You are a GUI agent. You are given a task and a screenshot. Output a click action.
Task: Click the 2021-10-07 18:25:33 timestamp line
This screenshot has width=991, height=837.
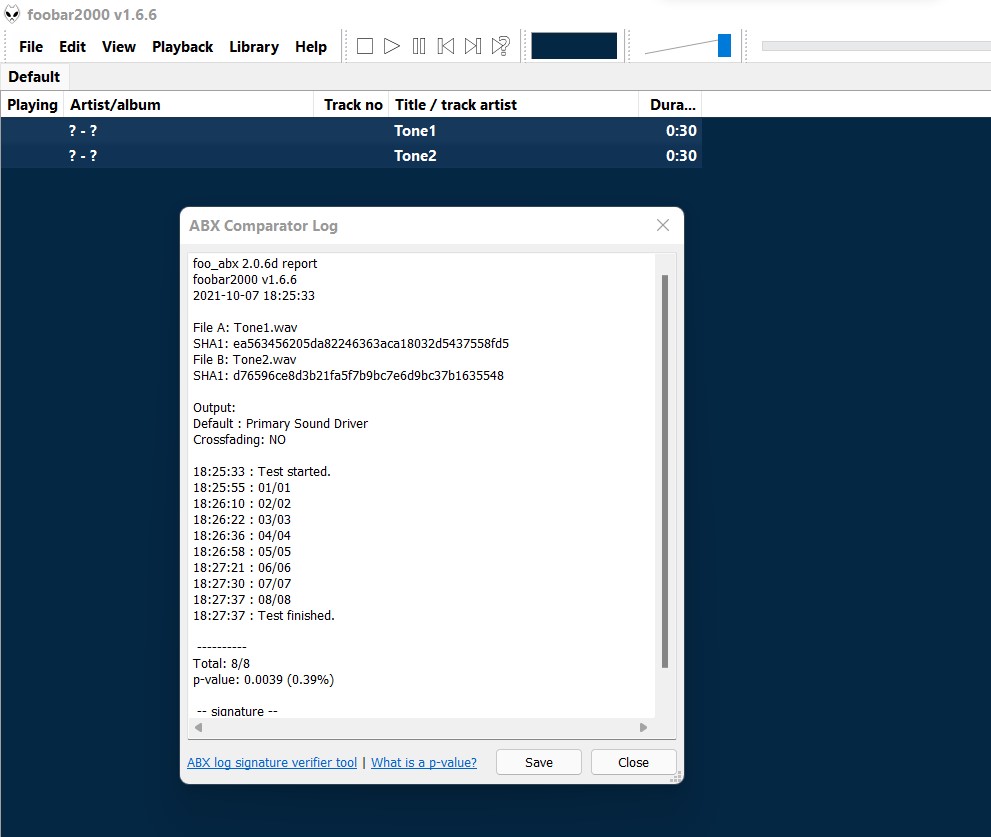pos(253,295)
